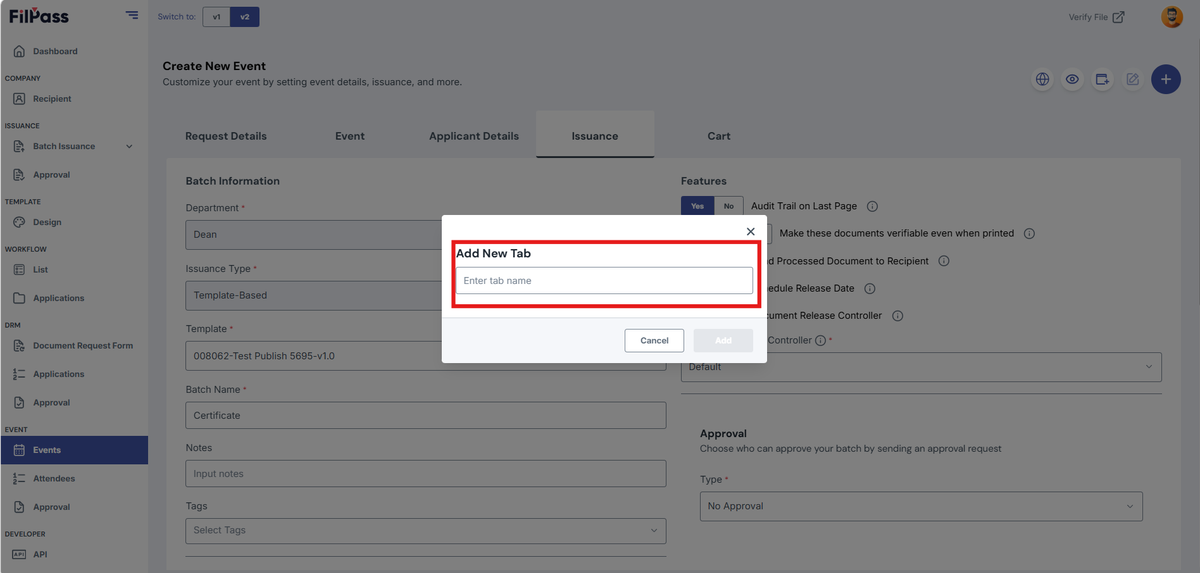Click the Cancel button in the dialog
The height and width of the screenshot is (573, 1200).
point(654,340)
